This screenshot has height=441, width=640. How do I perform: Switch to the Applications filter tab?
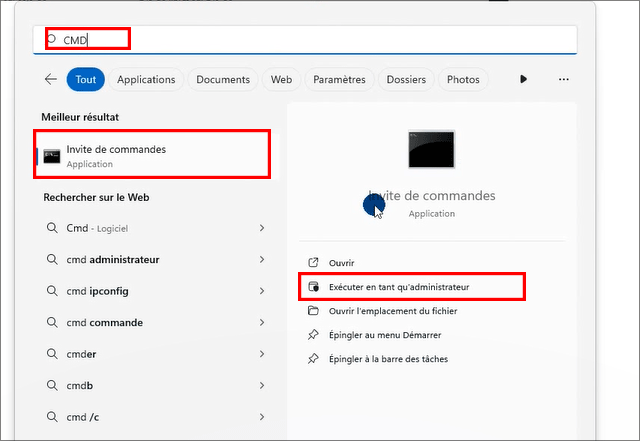(x=146, y=79)
